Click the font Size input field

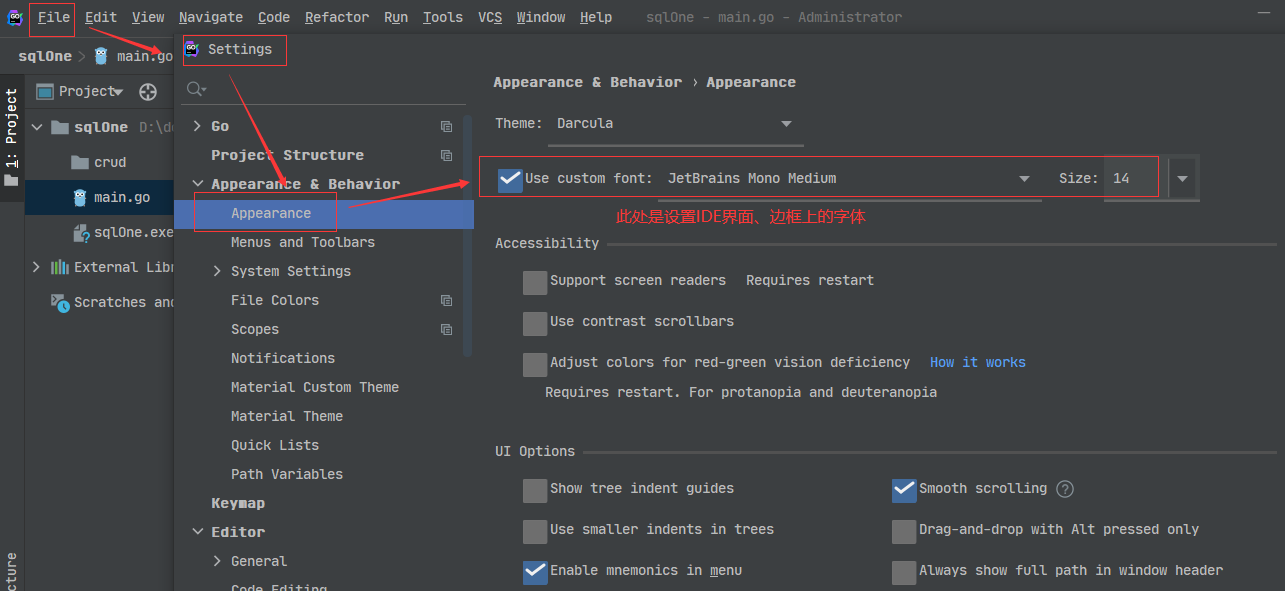1134,179
